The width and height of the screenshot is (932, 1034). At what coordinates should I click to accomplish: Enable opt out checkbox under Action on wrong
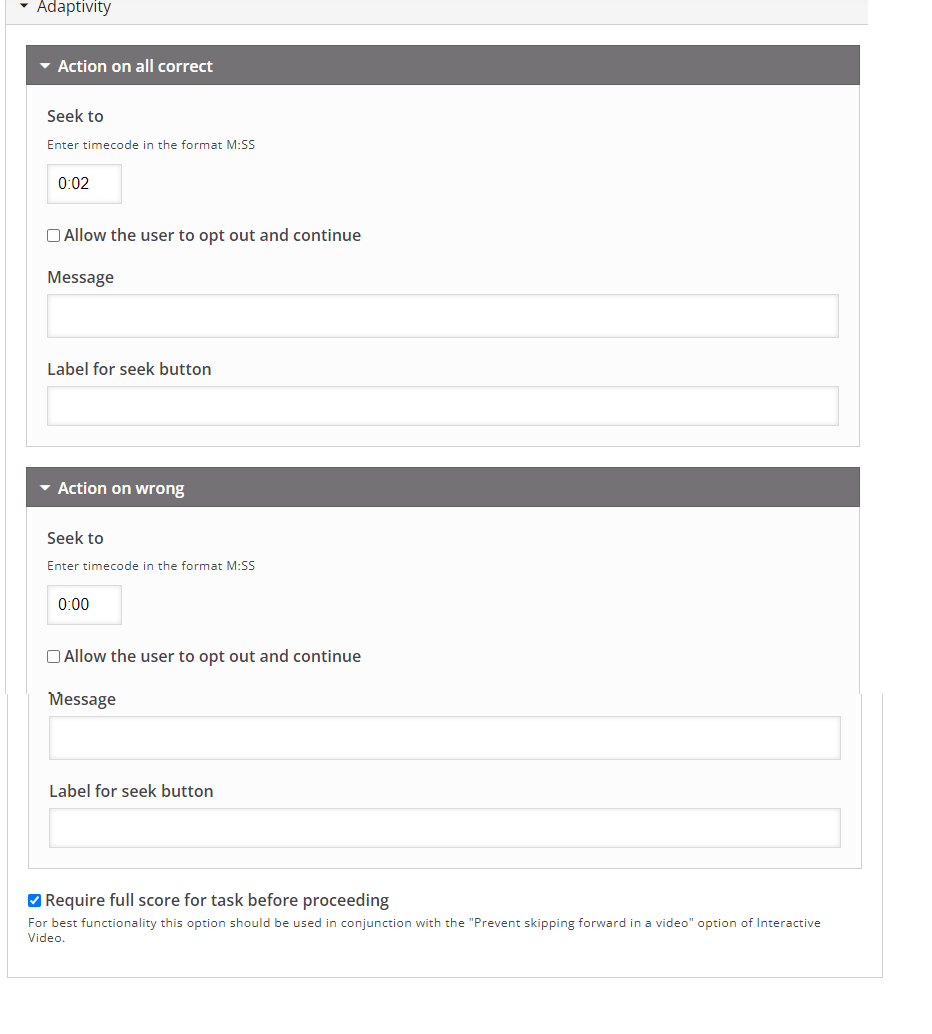click(53, 656)
